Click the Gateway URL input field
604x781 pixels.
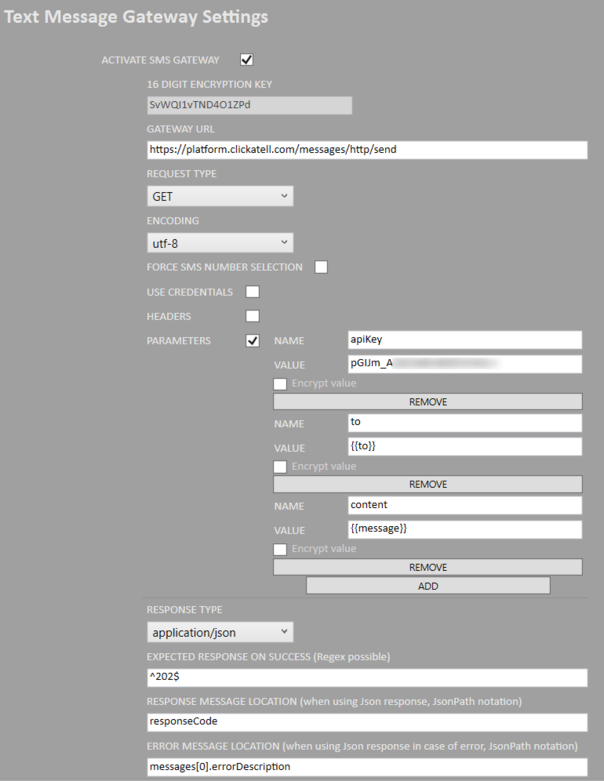(x=366, y=150)
